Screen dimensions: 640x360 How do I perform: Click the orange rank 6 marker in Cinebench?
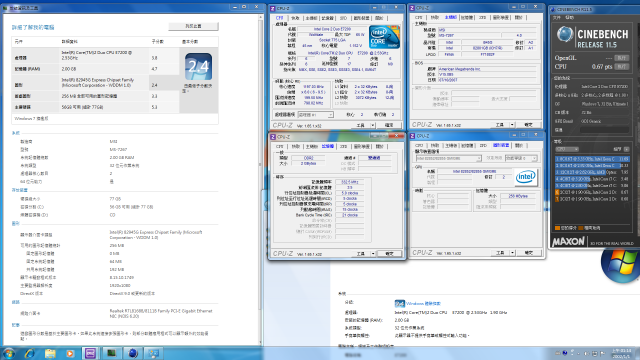[x=557, y=192]
